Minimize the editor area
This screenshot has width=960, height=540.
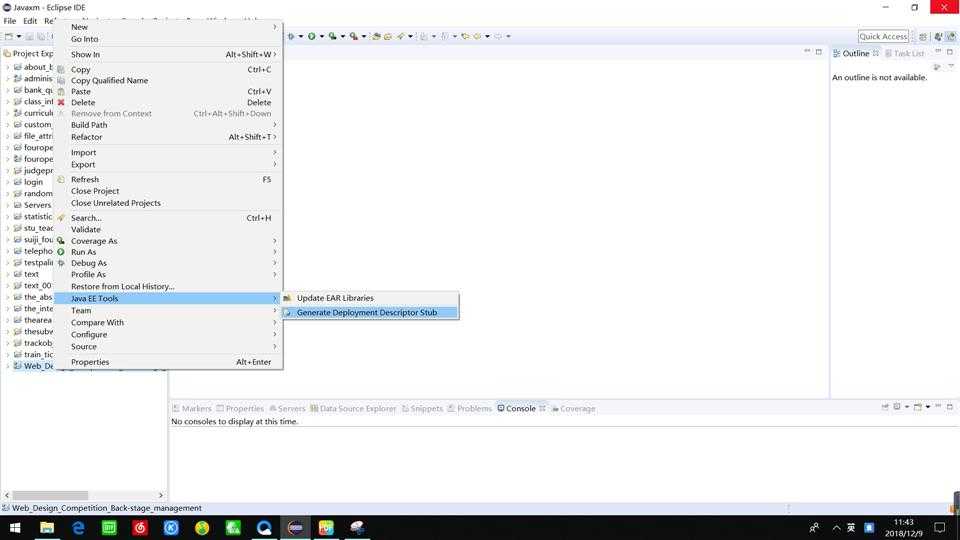point(807,51)
